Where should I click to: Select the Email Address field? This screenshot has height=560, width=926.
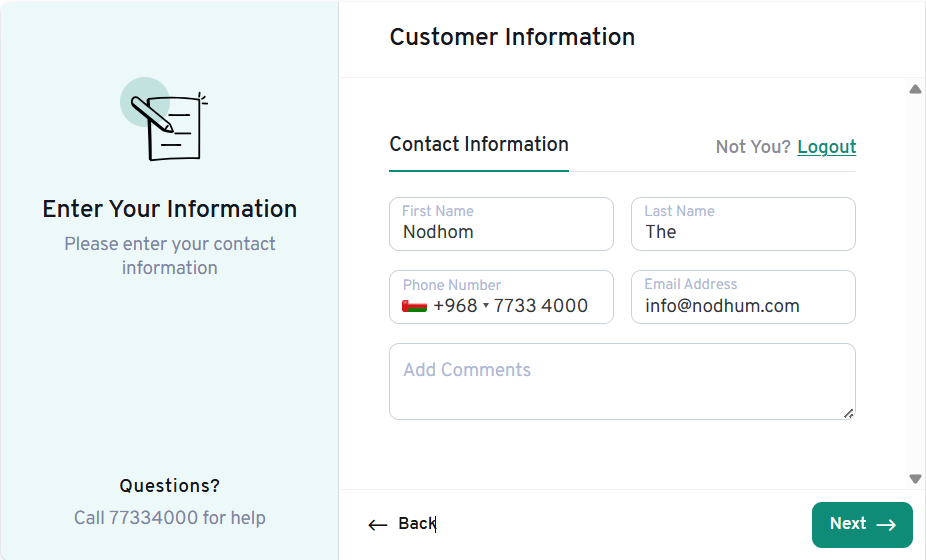pos(743,306)
